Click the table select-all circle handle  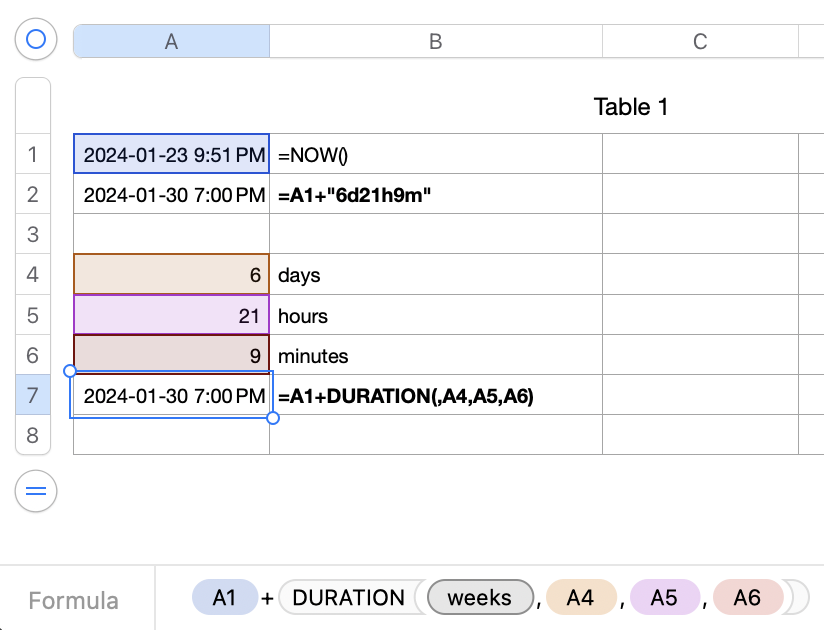pos(36,39)
